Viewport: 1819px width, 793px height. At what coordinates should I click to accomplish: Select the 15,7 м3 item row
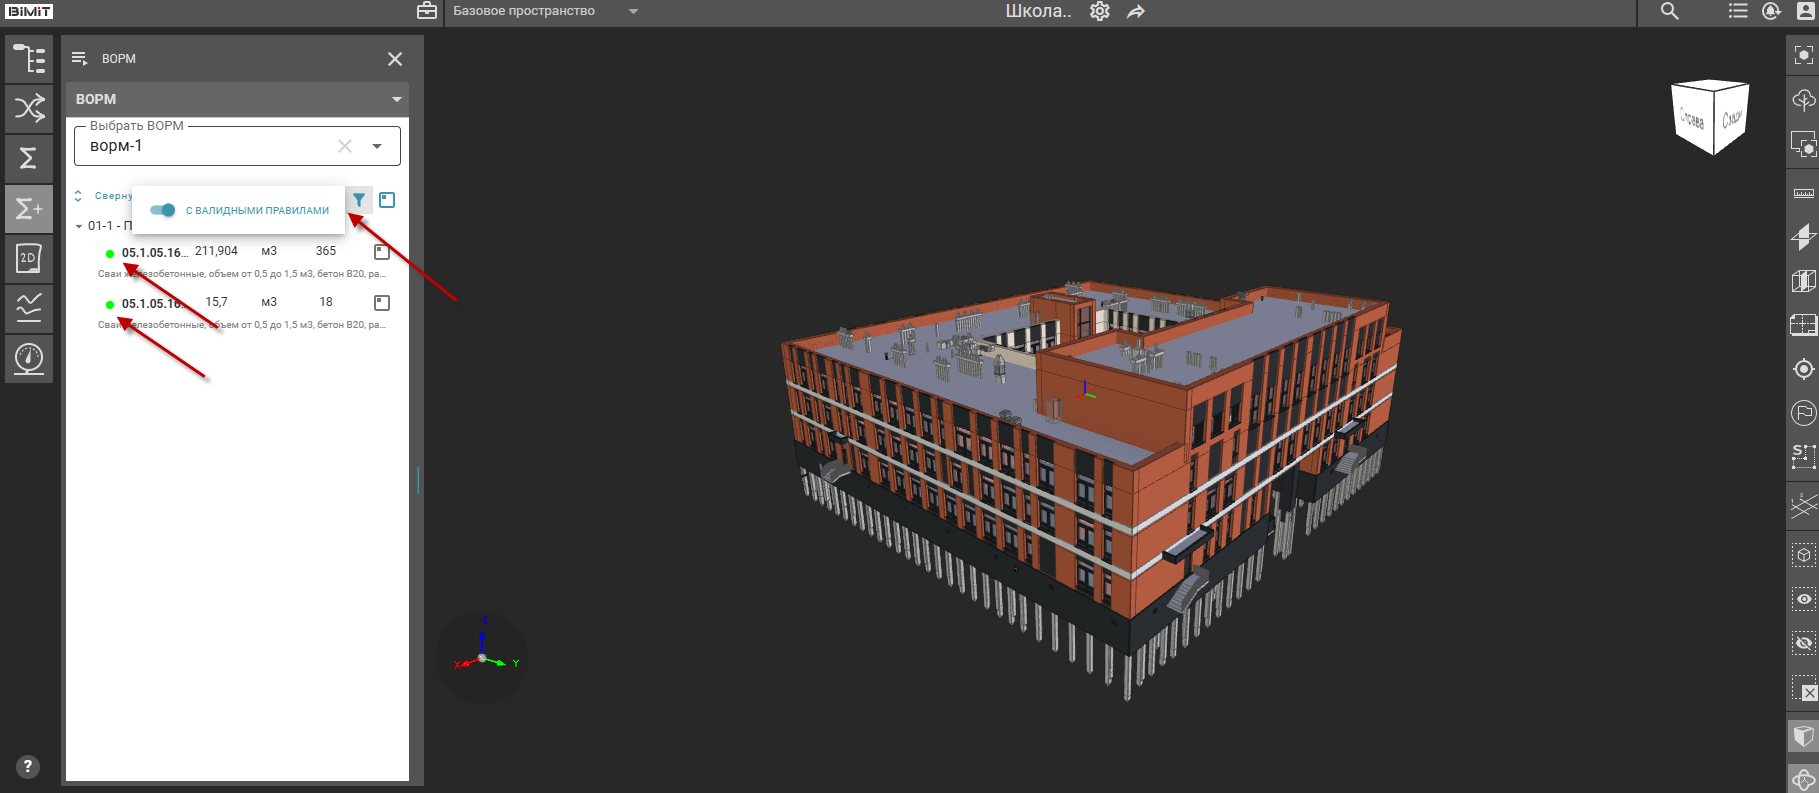click(x=240, y=313)
